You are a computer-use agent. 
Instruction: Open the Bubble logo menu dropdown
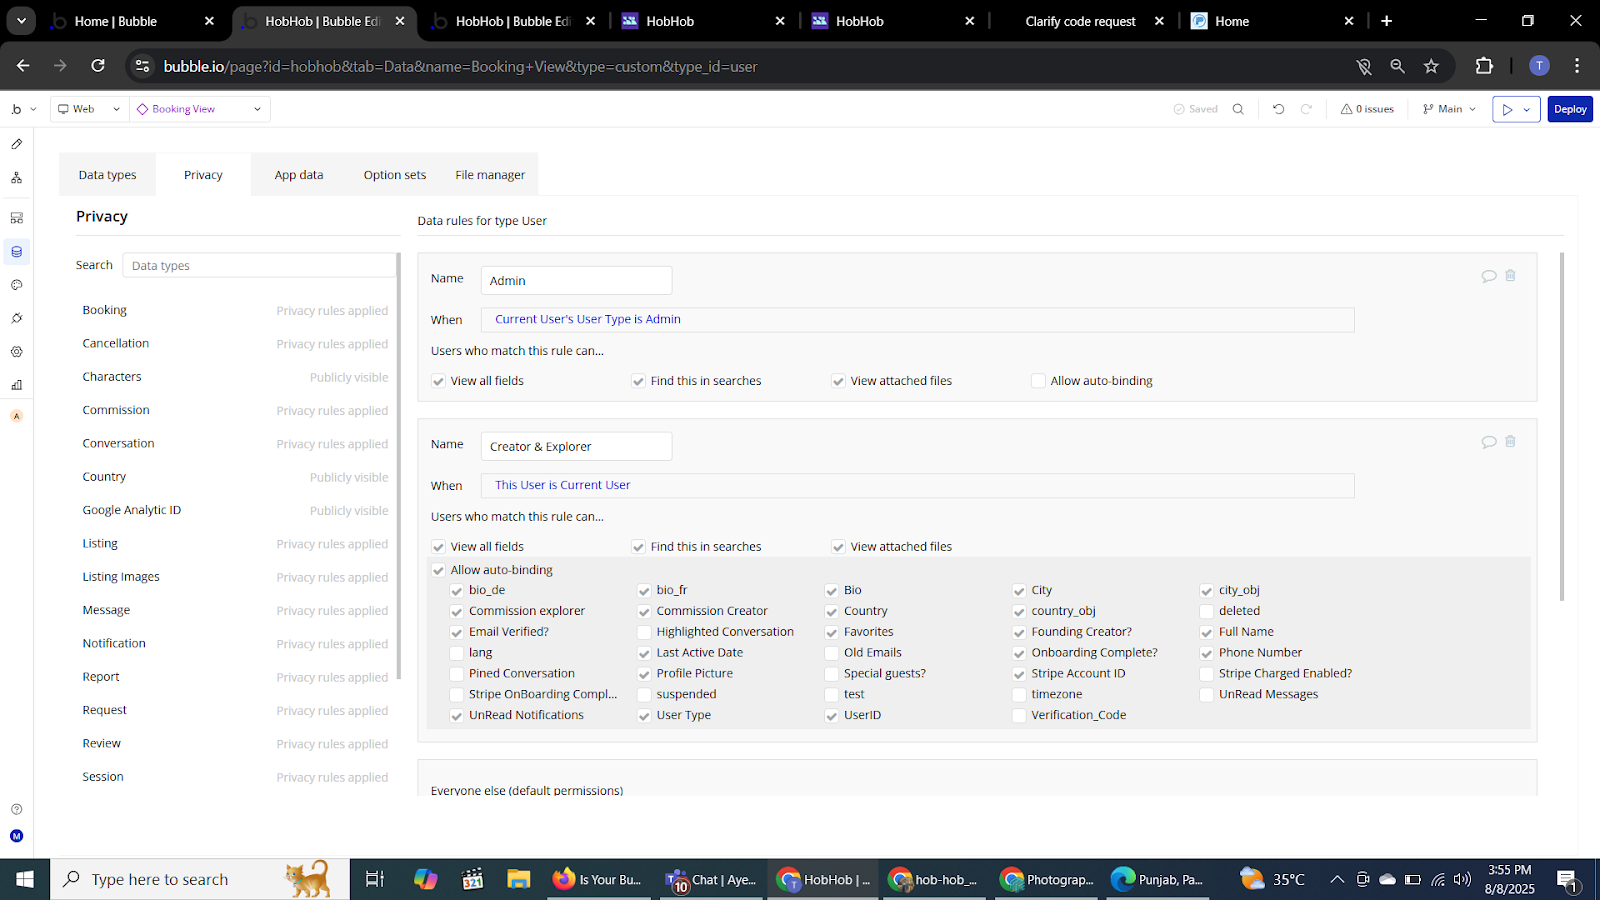click(x=22, y=109)
